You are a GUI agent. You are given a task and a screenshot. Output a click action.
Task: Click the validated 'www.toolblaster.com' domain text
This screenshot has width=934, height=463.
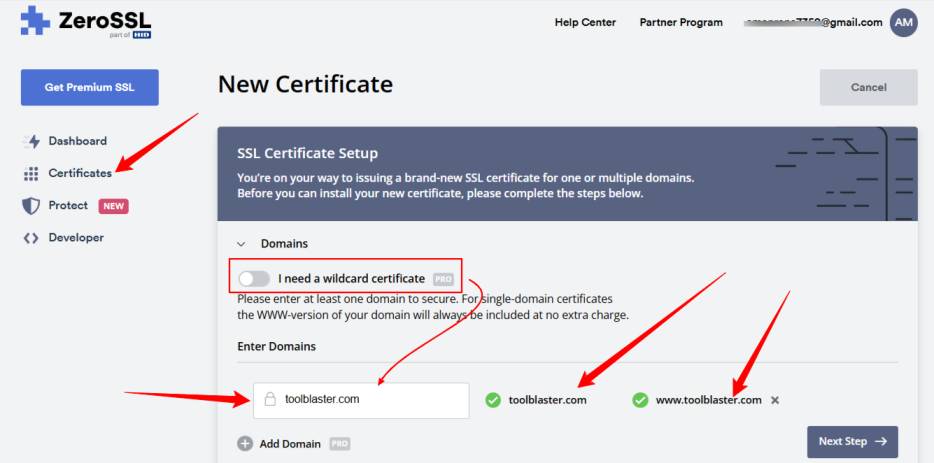pos(708,400)
